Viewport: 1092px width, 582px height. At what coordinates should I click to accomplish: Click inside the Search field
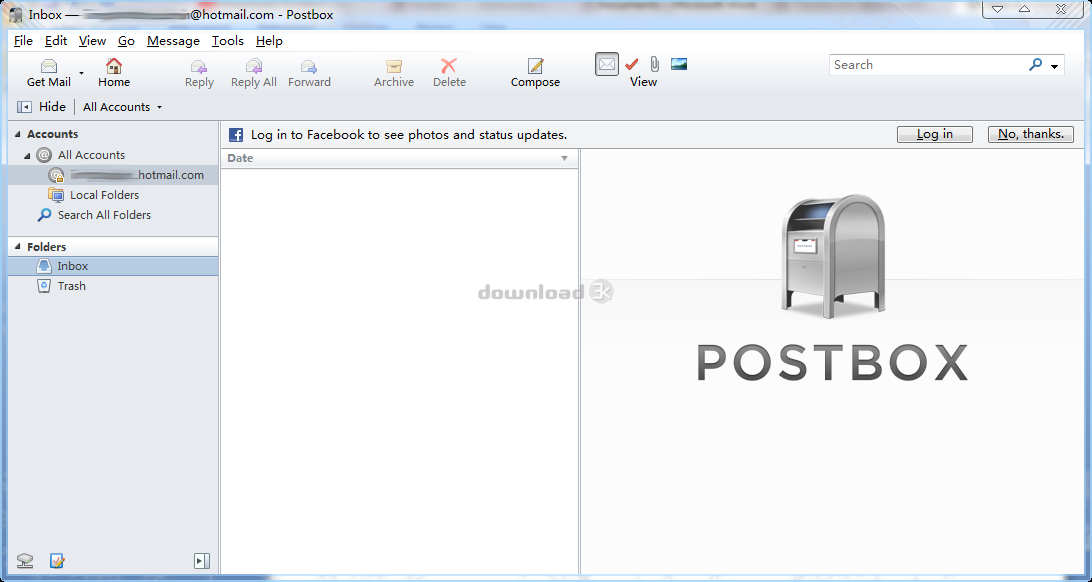tap(925, 65)
